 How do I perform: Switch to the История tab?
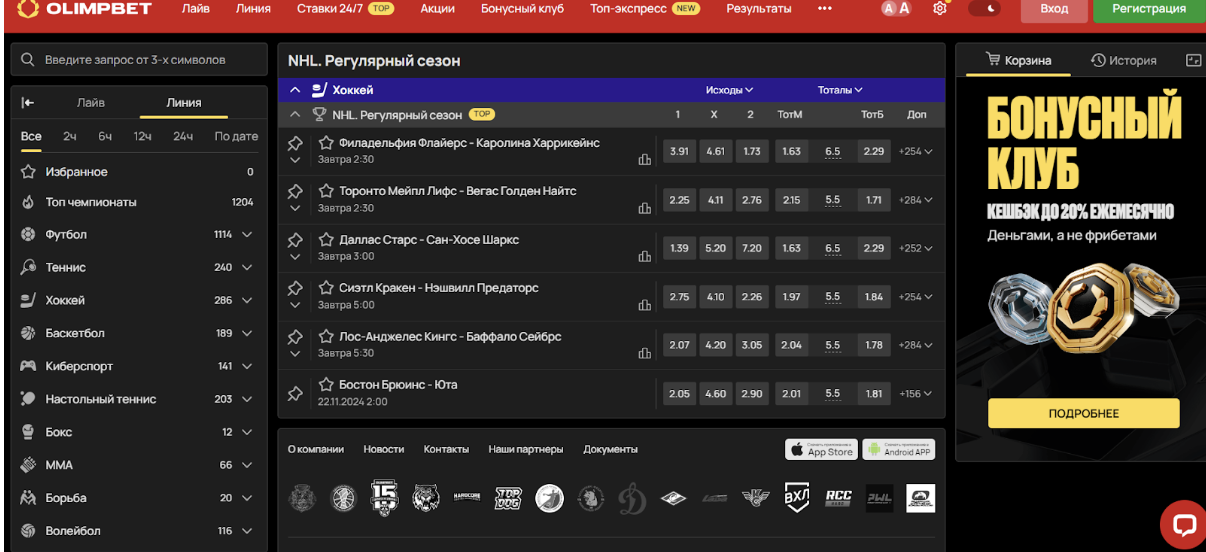(x=1123, y=60)
